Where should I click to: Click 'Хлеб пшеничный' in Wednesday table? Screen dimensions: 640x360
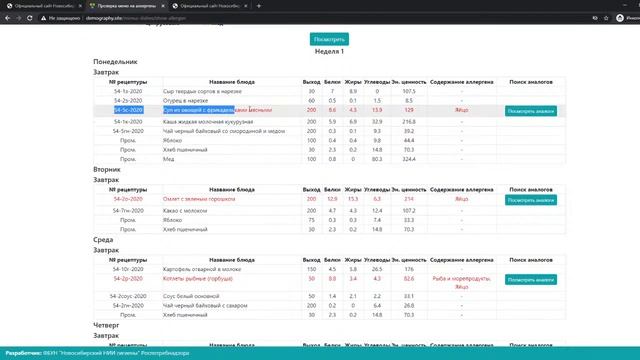tap(185, 315)
